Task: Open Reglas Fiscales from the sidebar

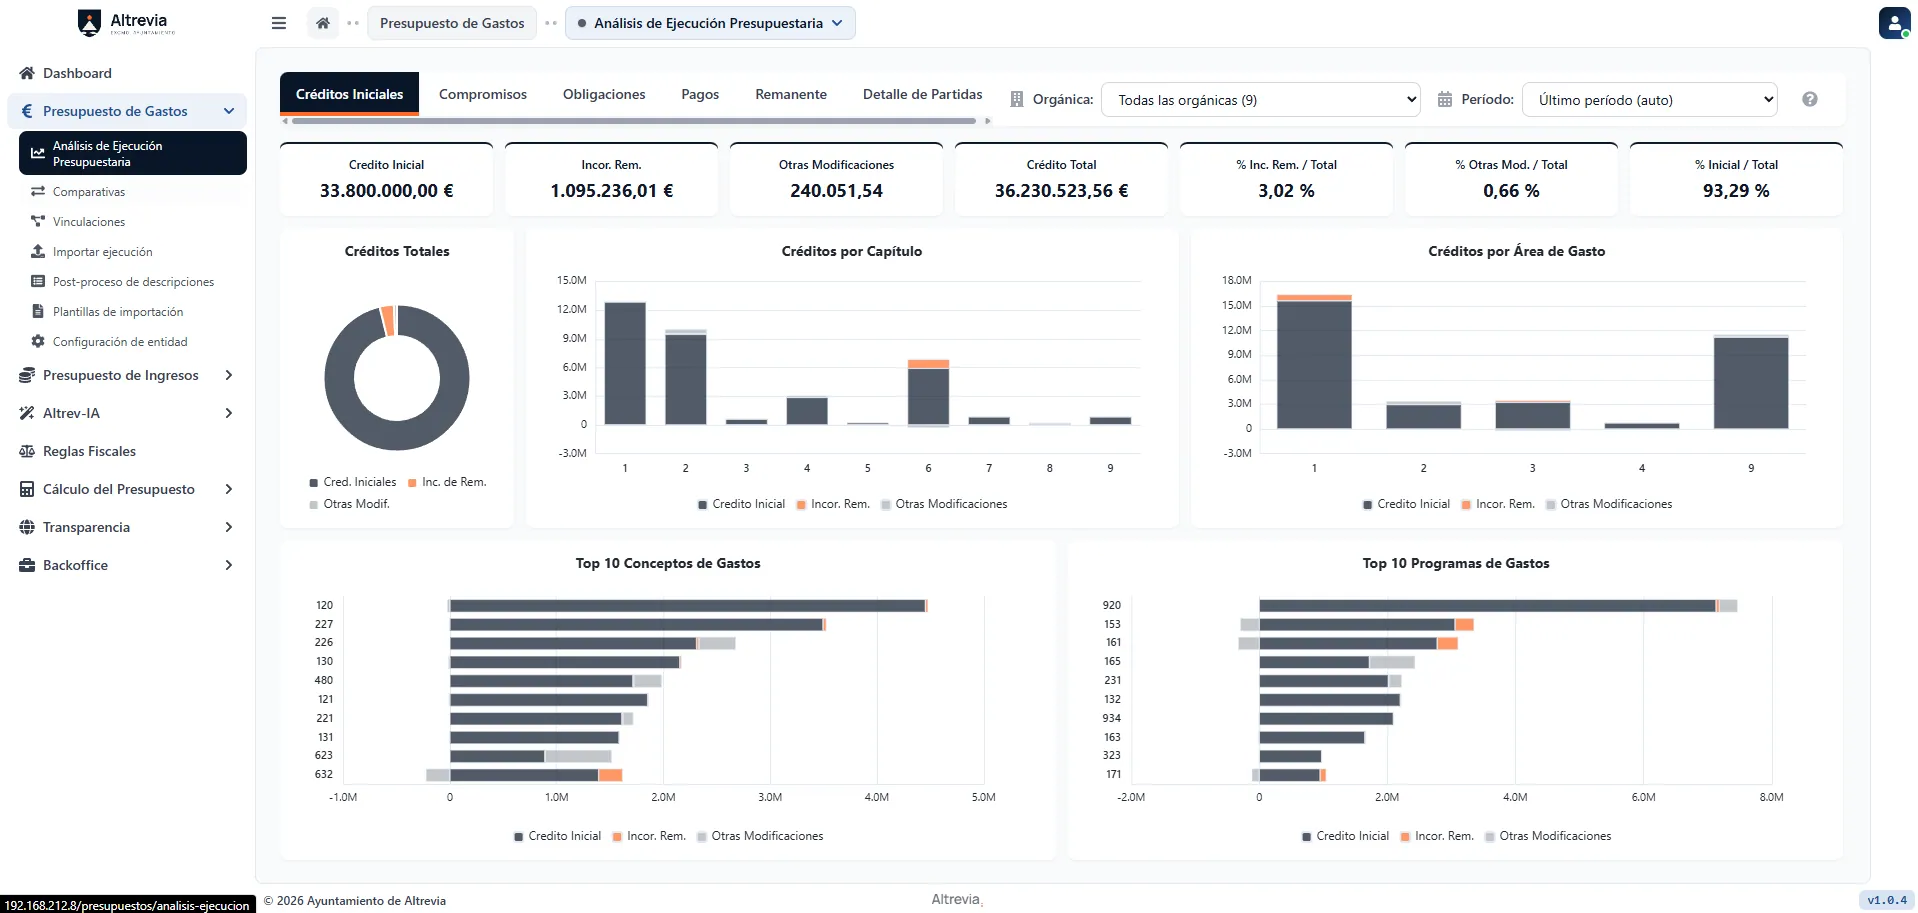Action: point(89,451)
